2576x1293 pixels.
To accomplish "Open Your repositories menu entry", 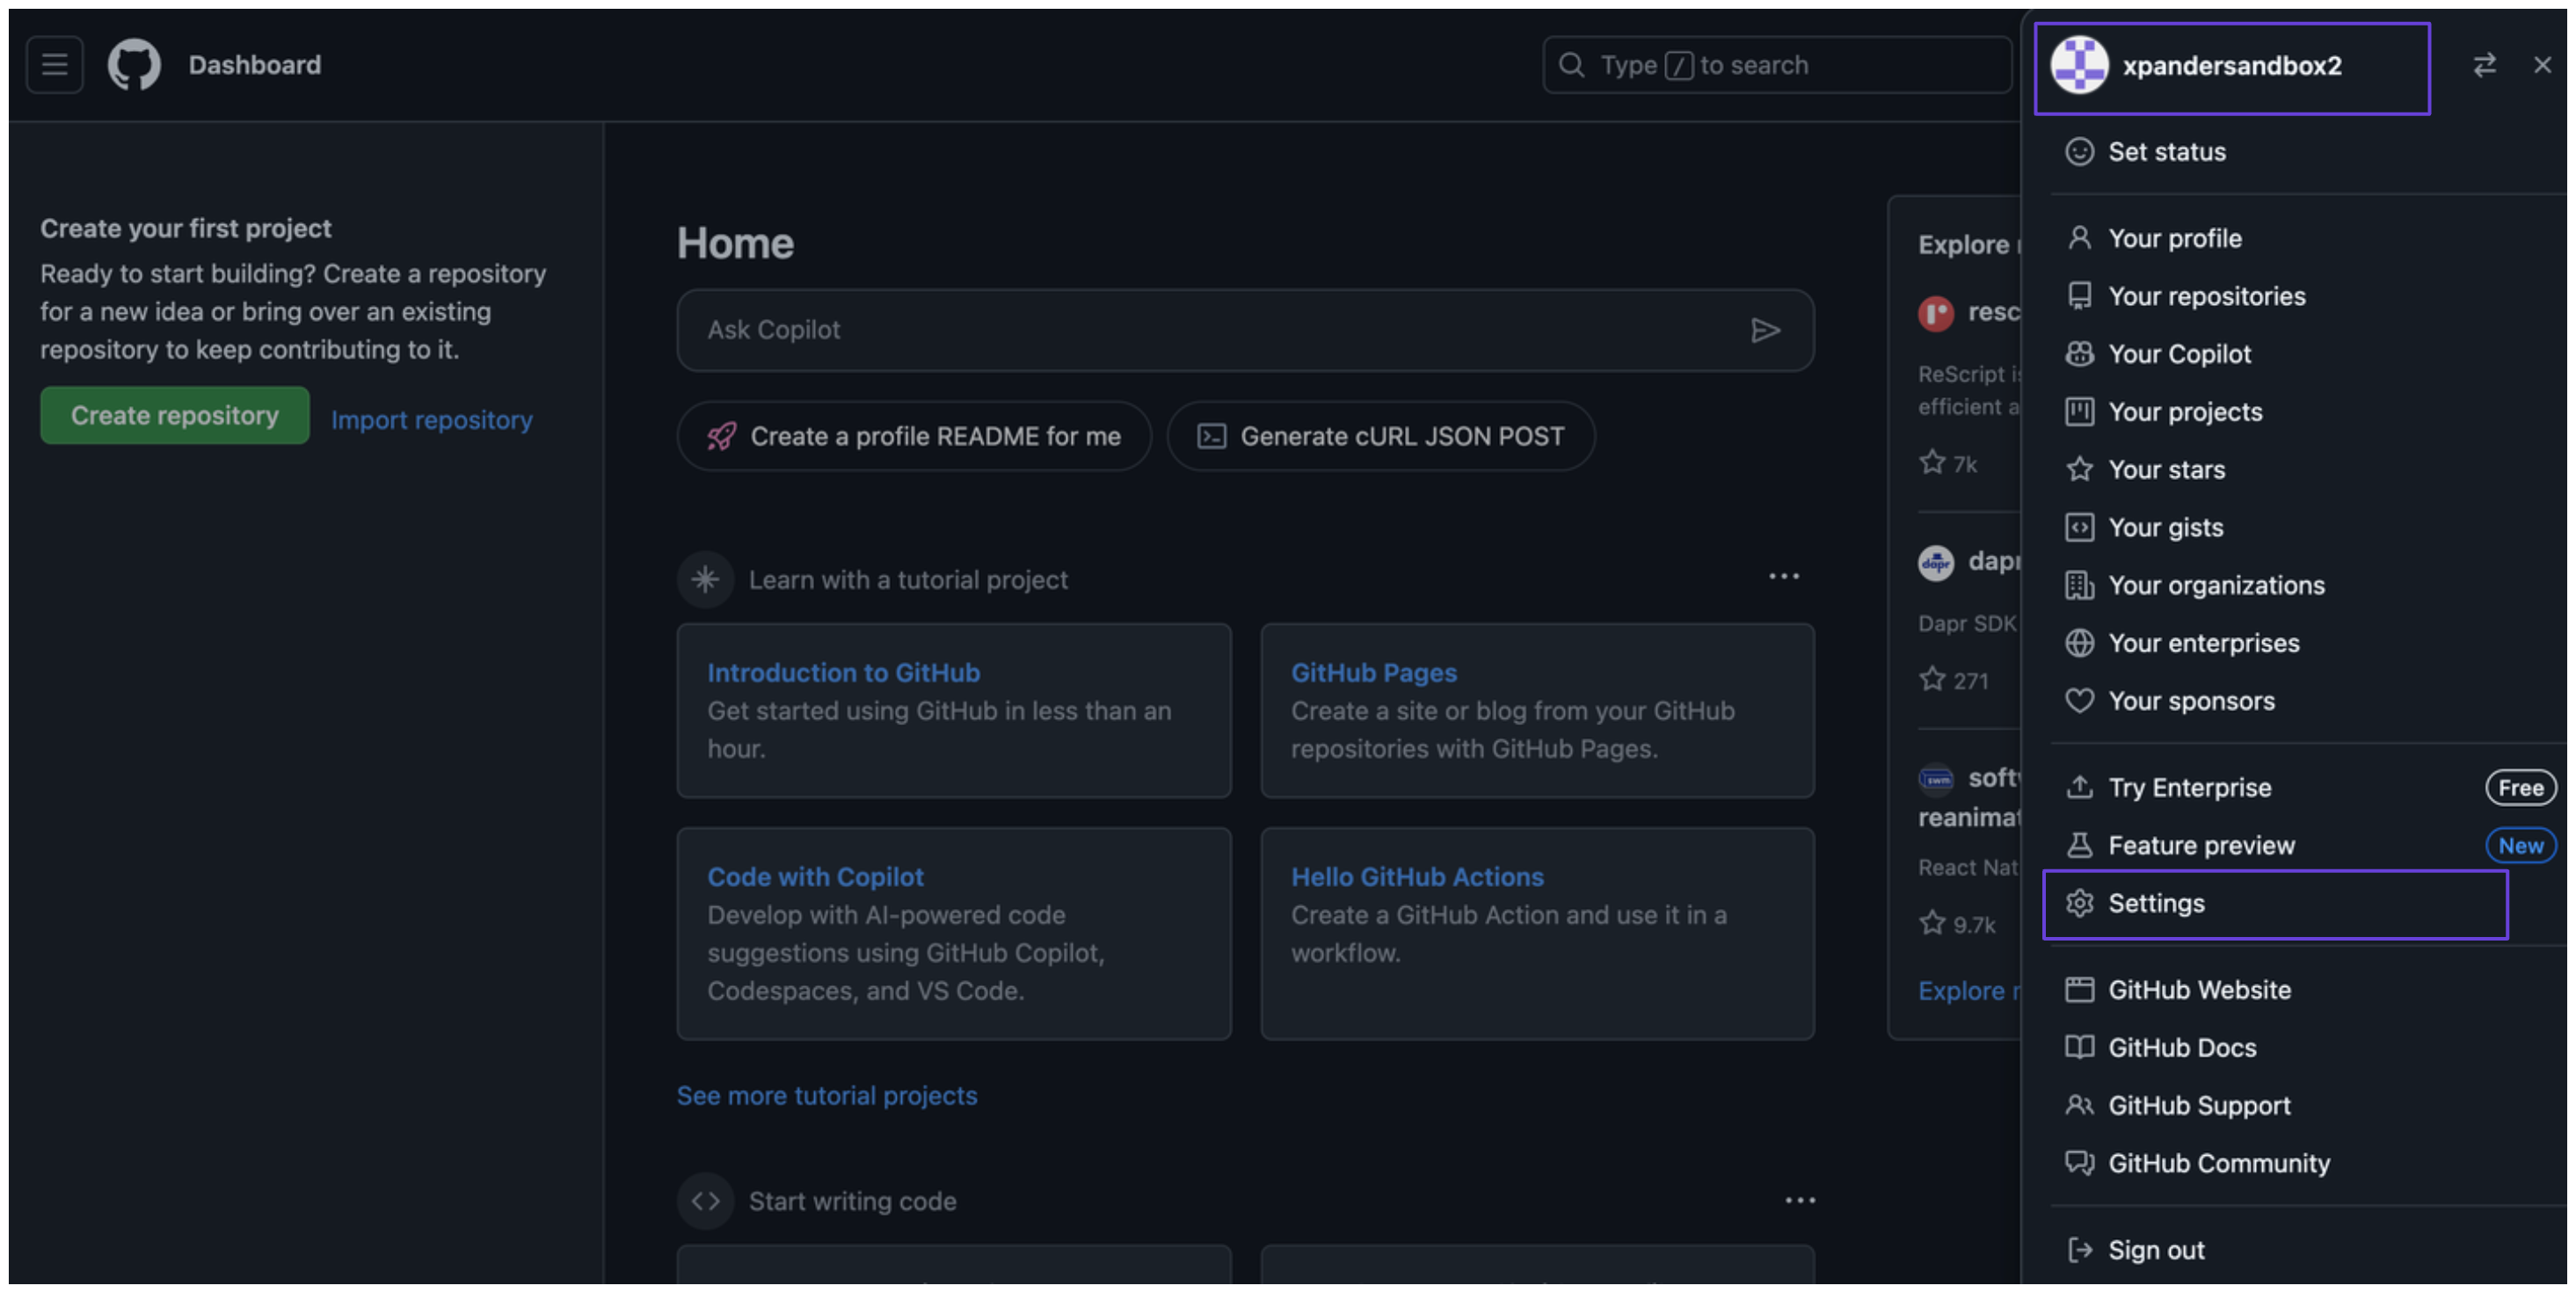I will tap(2206, 297).
